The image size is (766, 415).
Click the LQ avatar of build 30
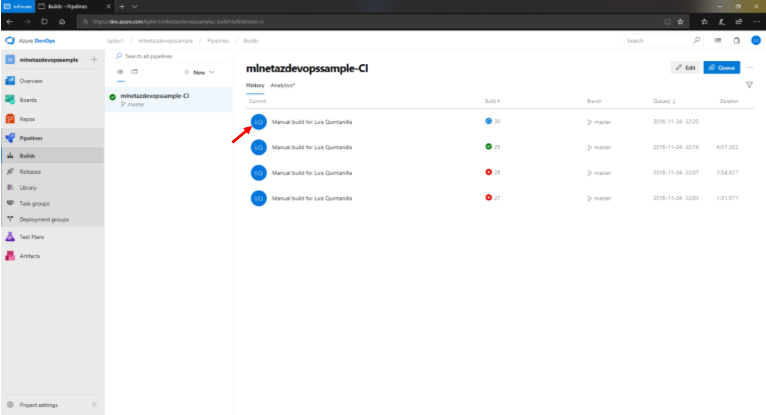coord(258,122)
